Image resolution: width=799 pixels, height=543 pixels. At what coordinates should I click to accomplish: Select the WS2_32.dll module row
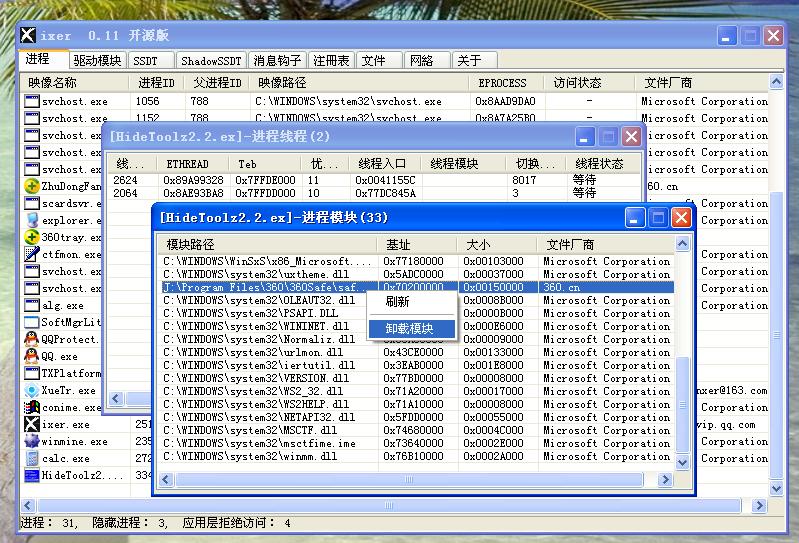coord(417,391)
